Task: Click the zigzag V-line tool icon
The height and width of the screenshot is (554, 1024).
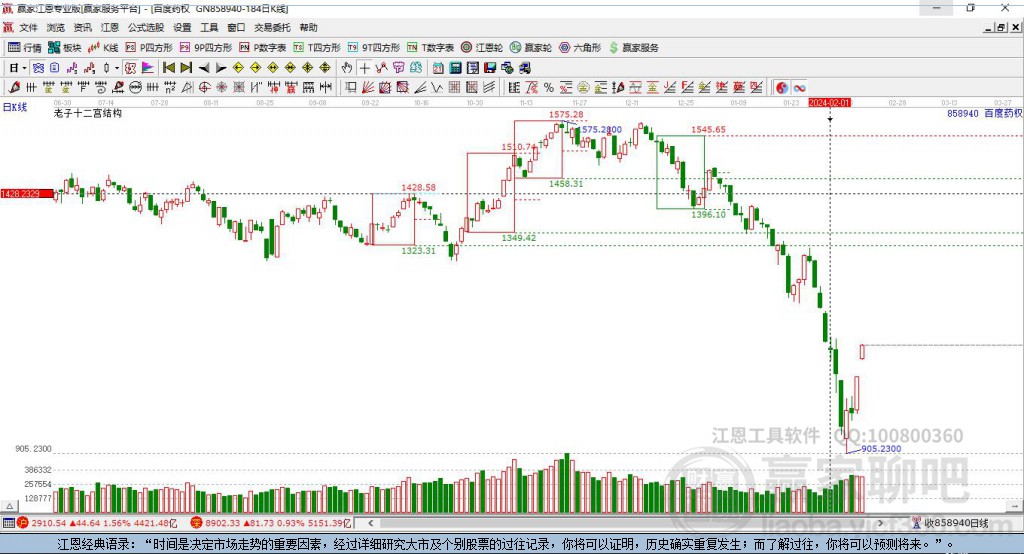Action: (436, 88)
